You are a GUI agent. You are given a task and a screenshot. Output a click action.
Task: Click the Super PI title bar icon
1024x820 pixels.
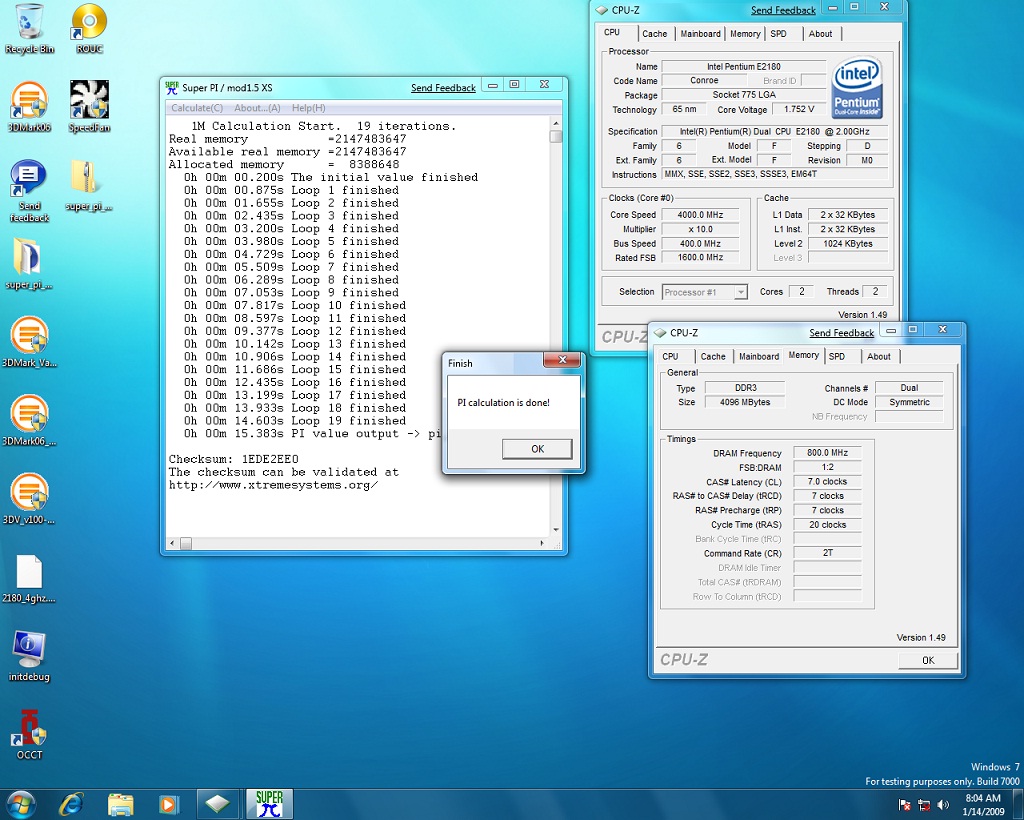[172, 87]
